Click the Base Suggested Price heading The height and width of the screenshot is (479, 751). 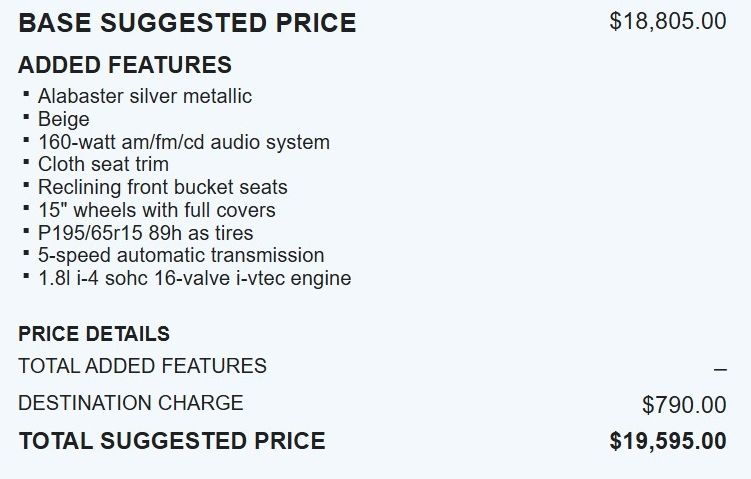(187, 23)
